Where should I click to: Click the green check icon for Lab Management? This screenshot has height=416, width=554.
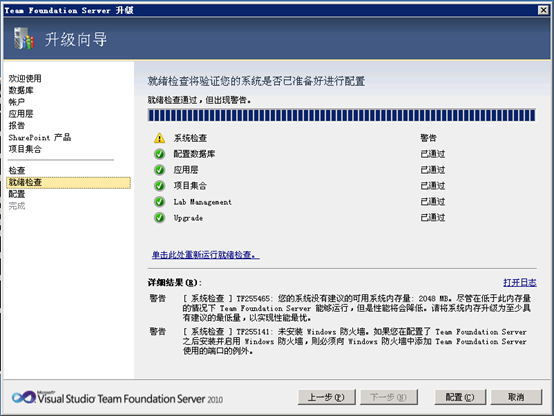pos(159,202)
